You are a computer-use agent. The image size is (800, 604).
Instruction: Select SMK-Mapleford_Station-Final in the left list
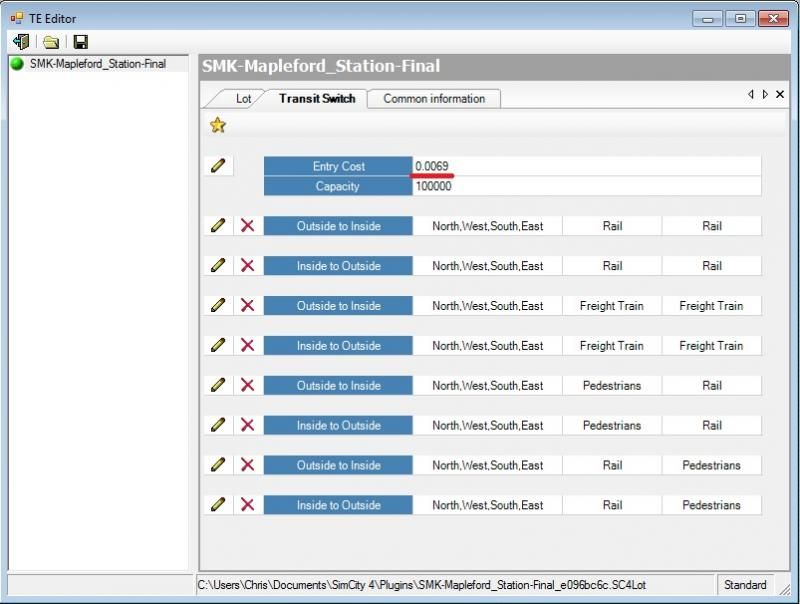click(x=98, y=64)
